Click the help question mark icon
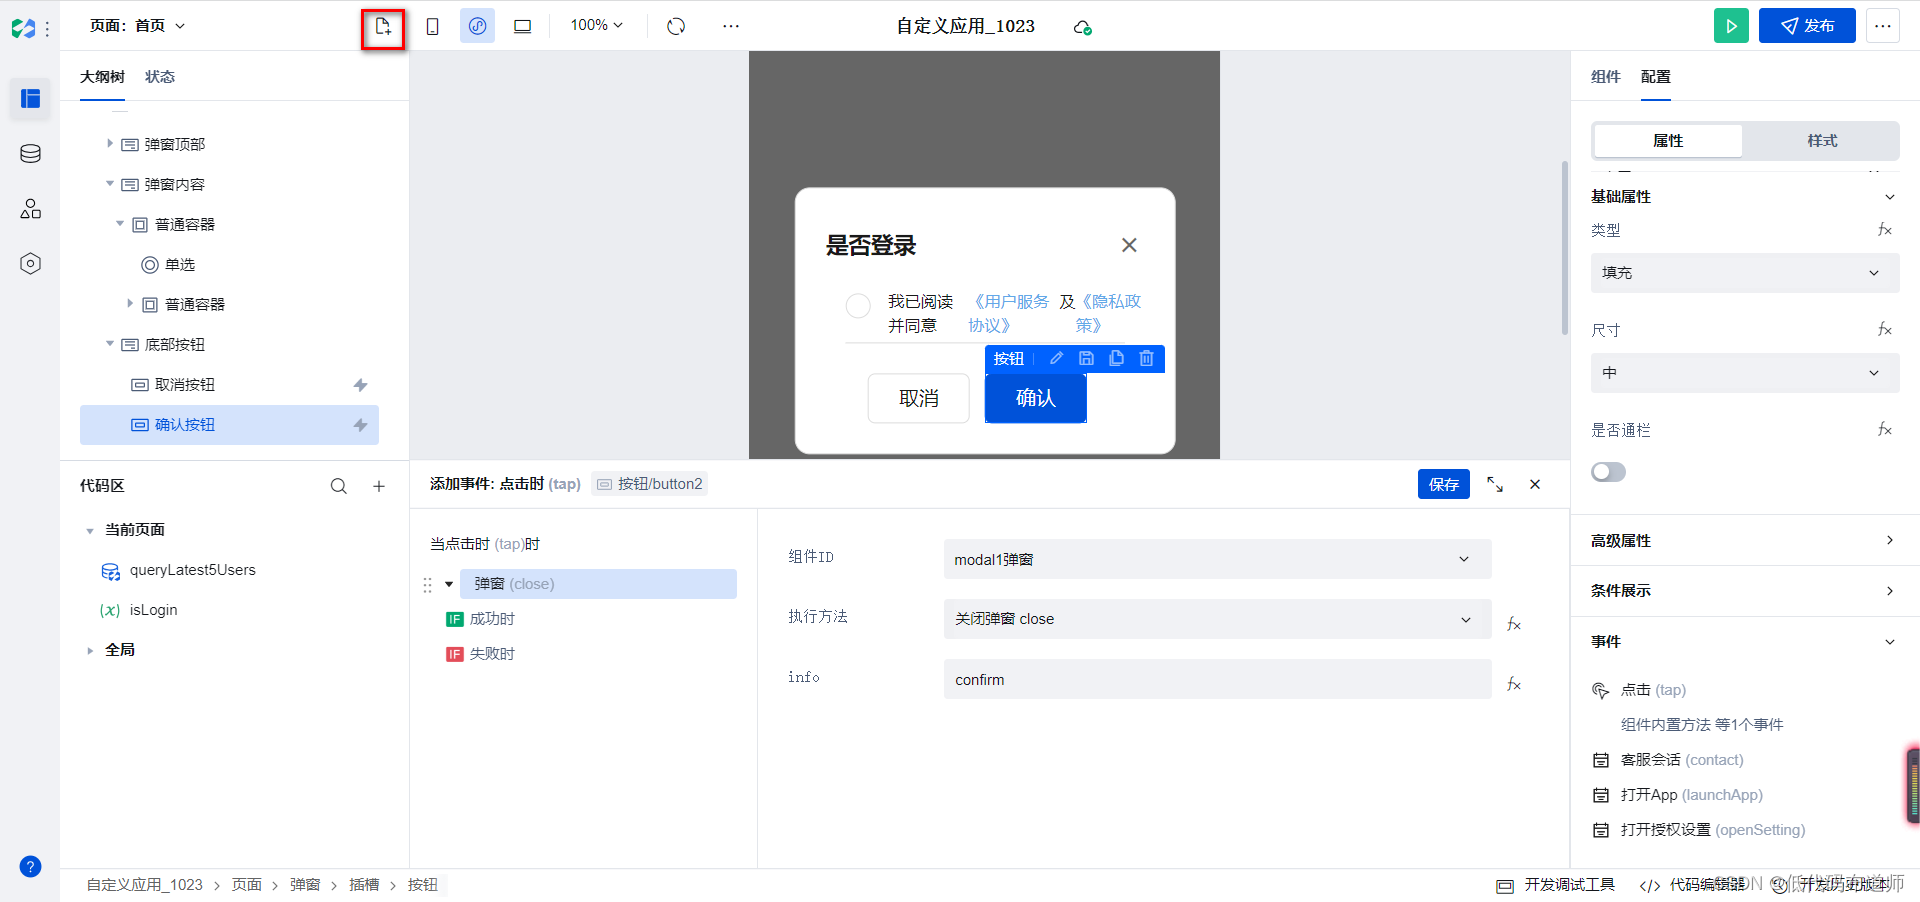 [x=31, y=866]
